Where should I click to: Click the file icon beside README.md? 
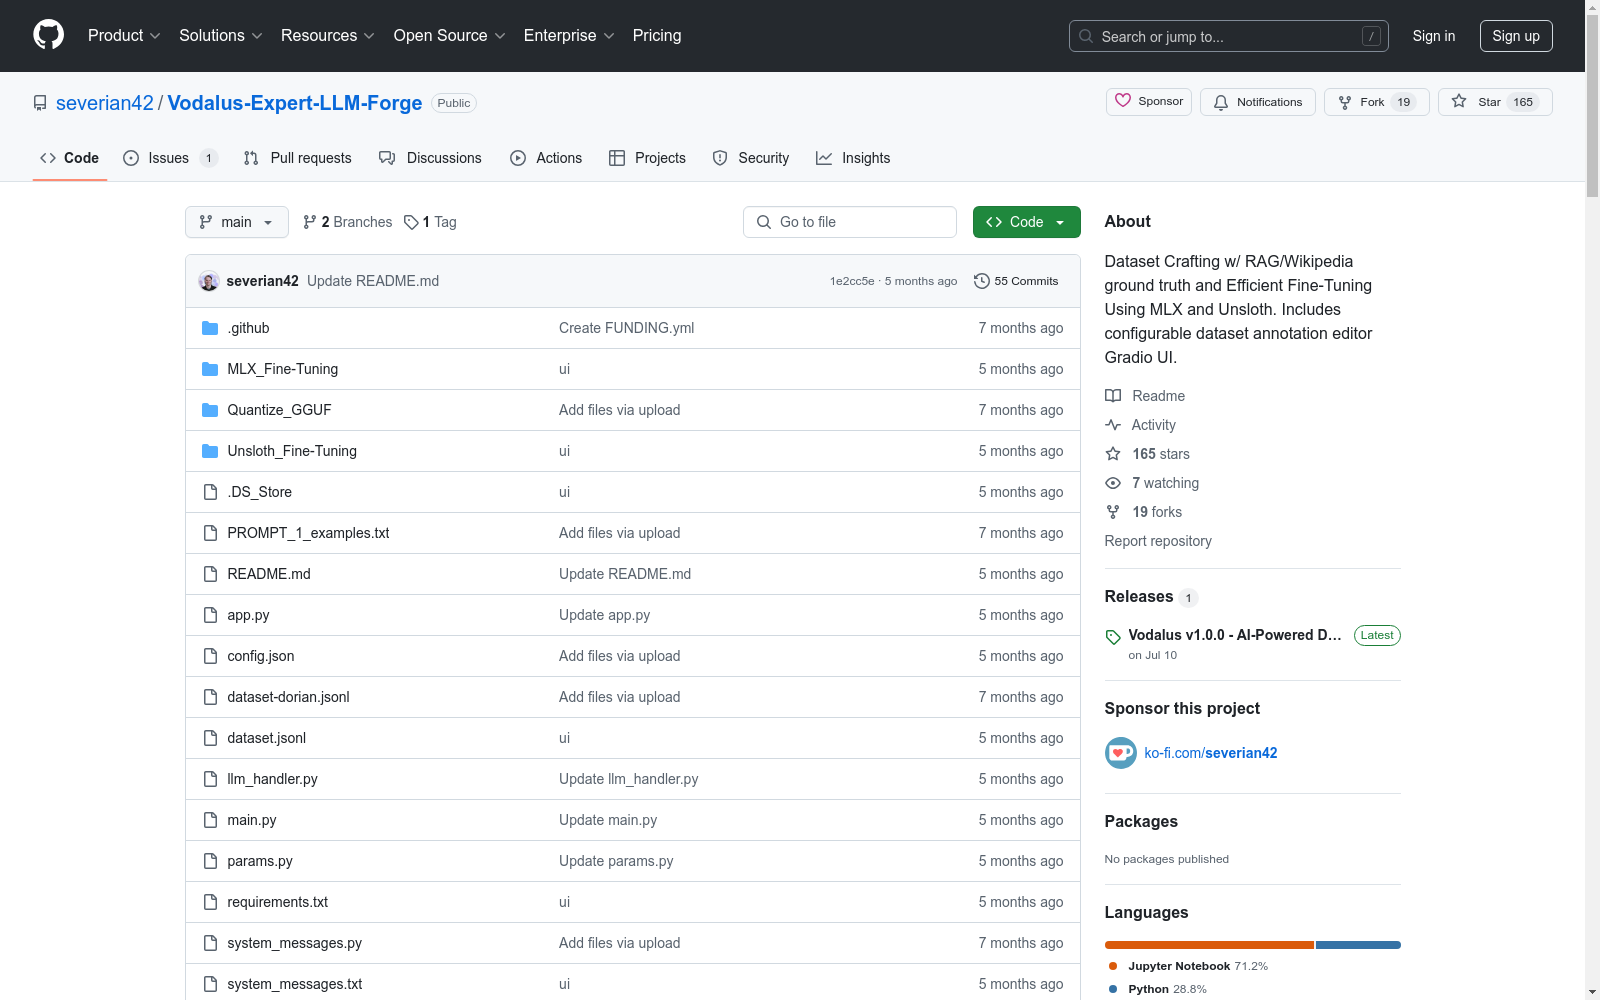[210, 574]
